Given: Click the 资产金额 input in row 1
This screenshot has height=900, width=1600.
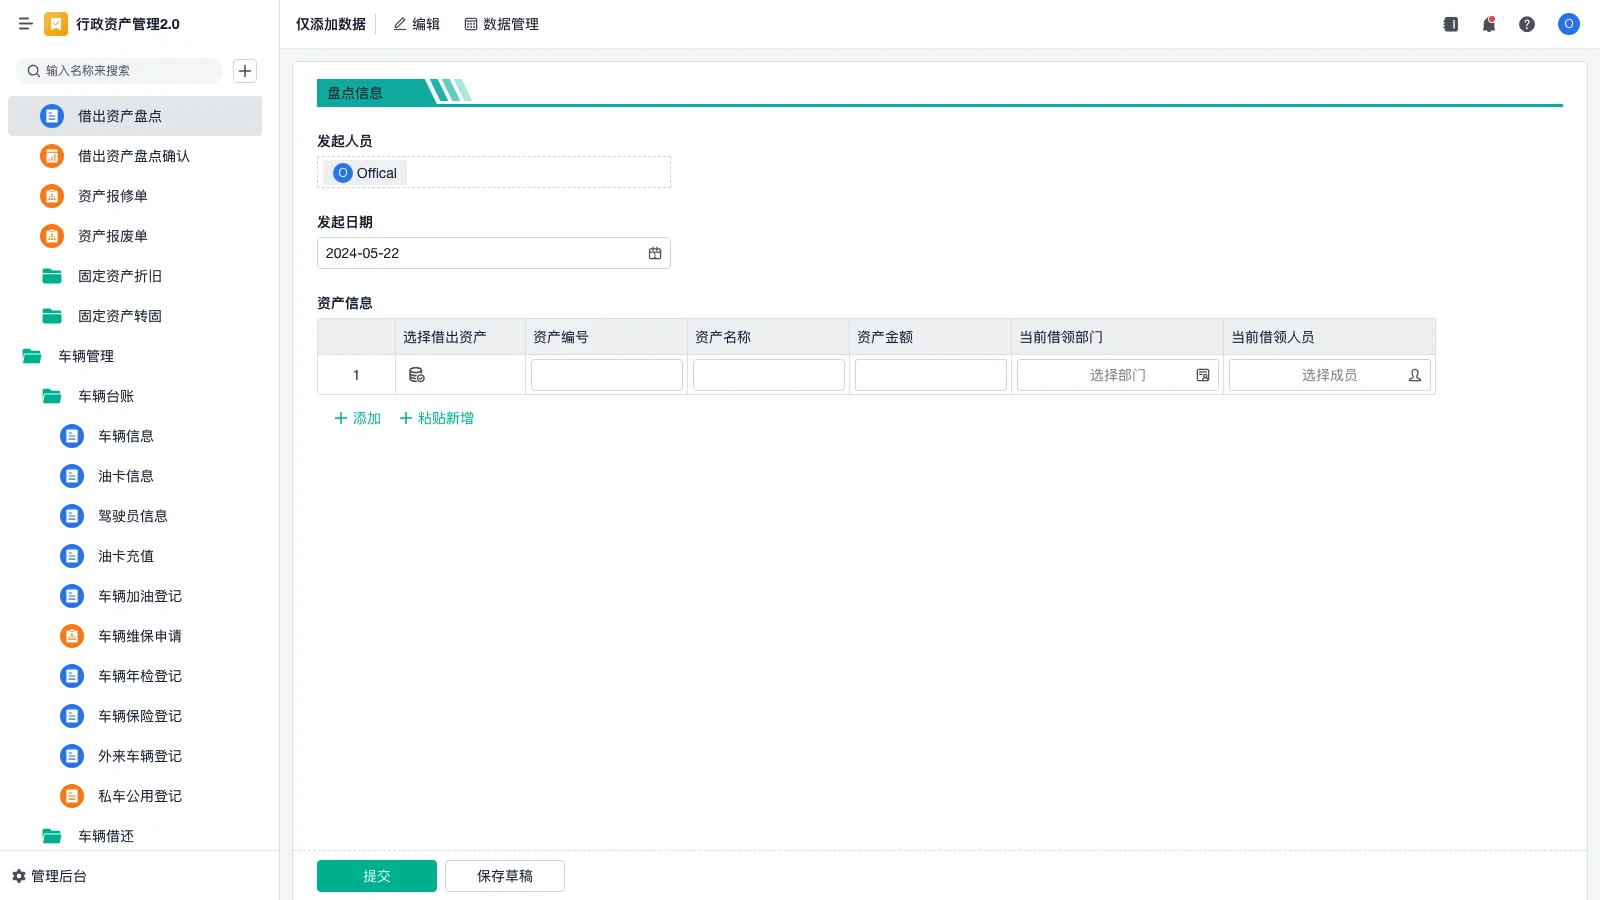Looking at the screenshot, I should click(x=931, y=375).
